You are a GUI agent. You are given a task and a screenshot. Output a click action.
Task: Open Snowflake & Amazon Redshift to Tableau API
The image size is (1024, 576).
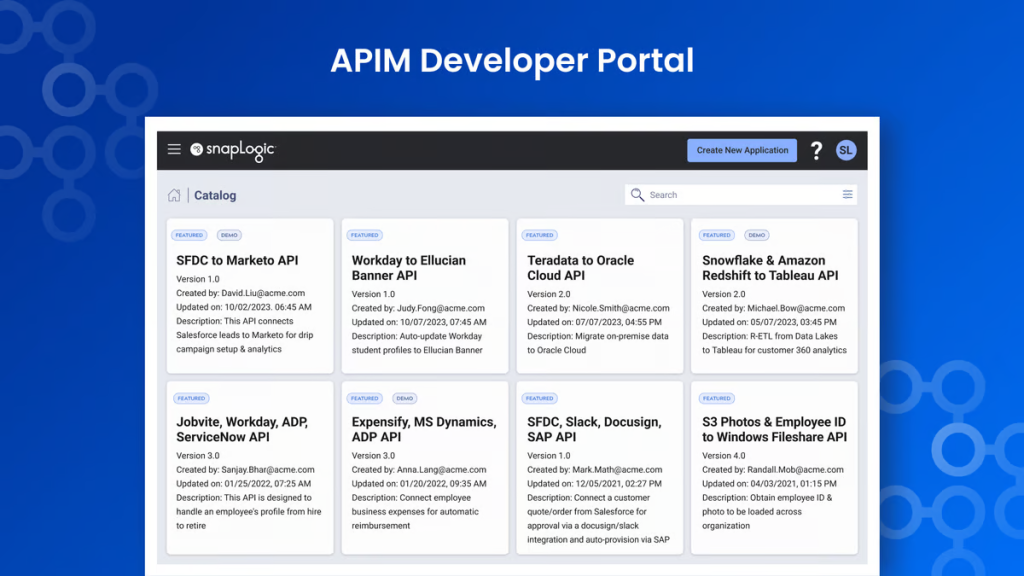pos(770,267)
